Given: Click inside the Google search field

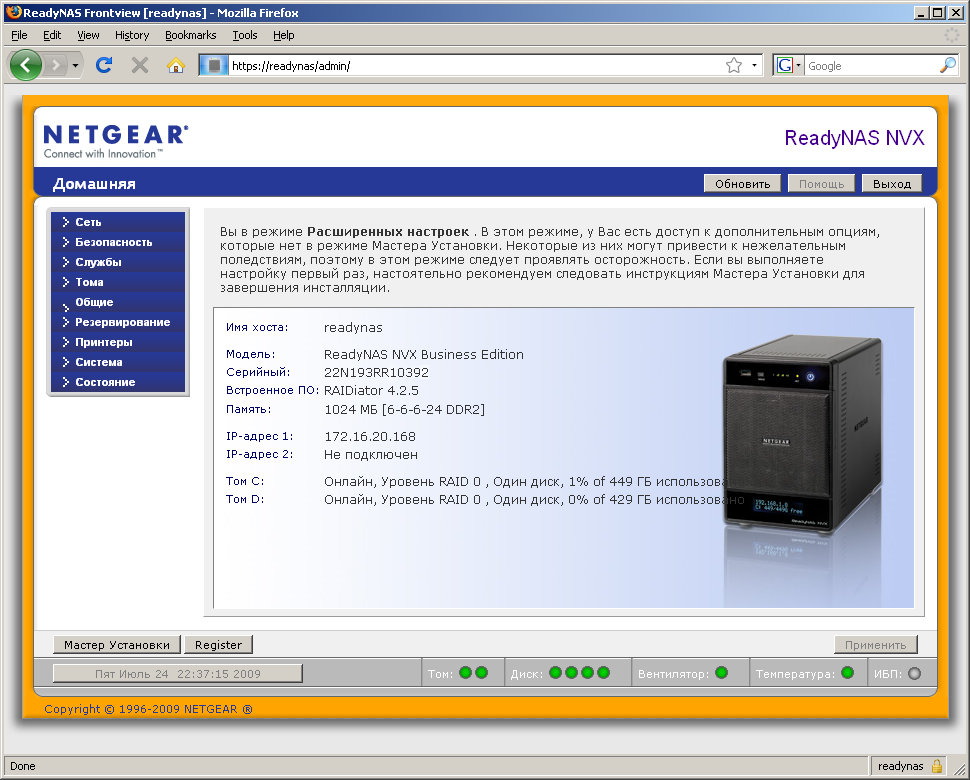Looking at the screenshot, I should point(871,66).
